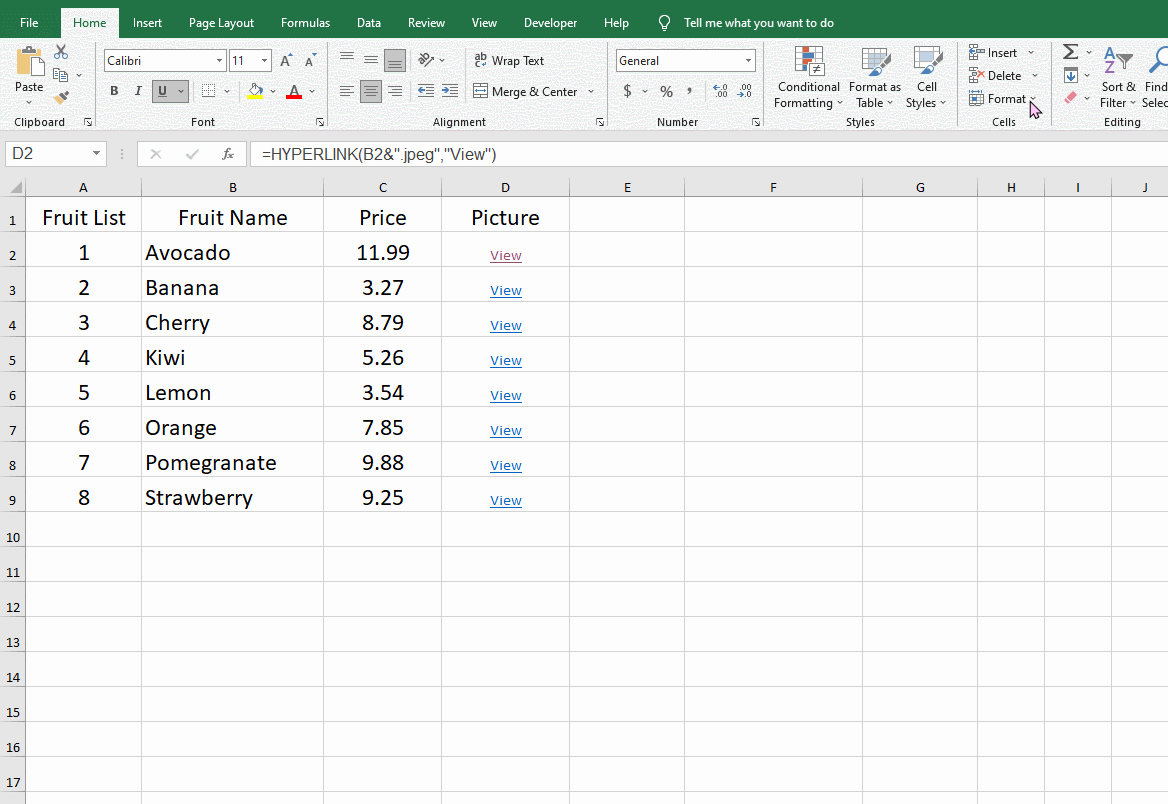The width and height of the screenshot is (1168, 804).
Task: Open the Format as Table gallery
Action: (875, 77)
